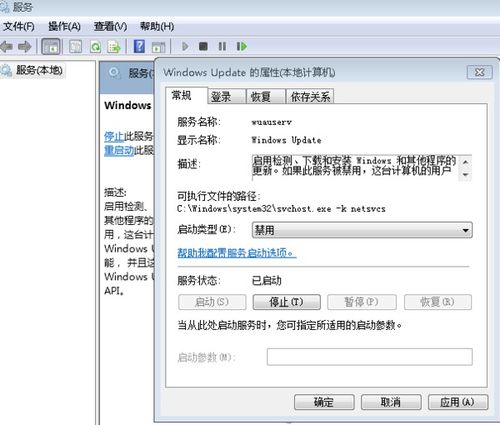Open the Help question mark icon
The height and width of the screenshot is (425, 500).
coord(139,46)
